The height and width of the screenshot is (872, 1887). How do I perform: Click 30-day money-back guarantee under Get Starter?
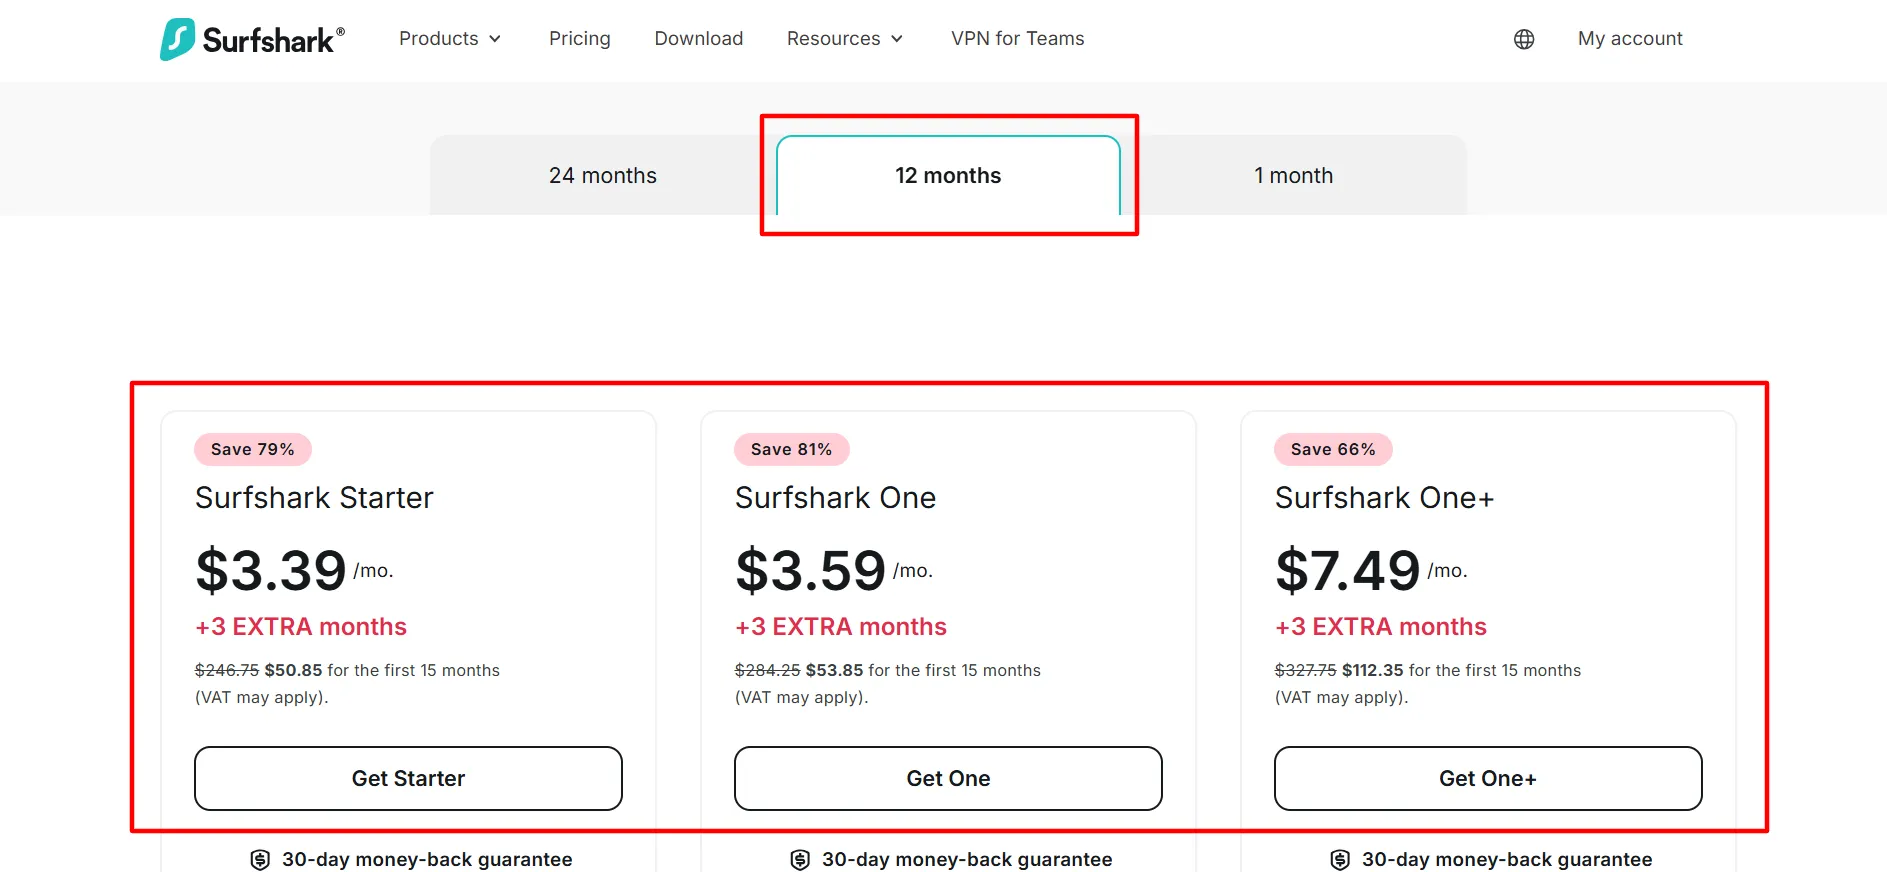[427, 860]
